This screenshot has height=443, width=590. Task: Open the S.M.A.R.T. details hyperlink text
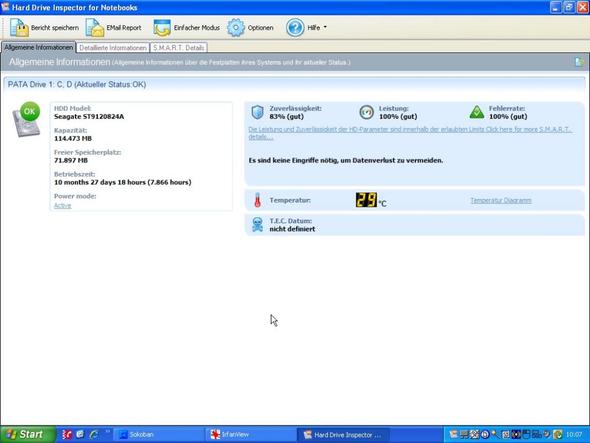(x=410, y=133)
